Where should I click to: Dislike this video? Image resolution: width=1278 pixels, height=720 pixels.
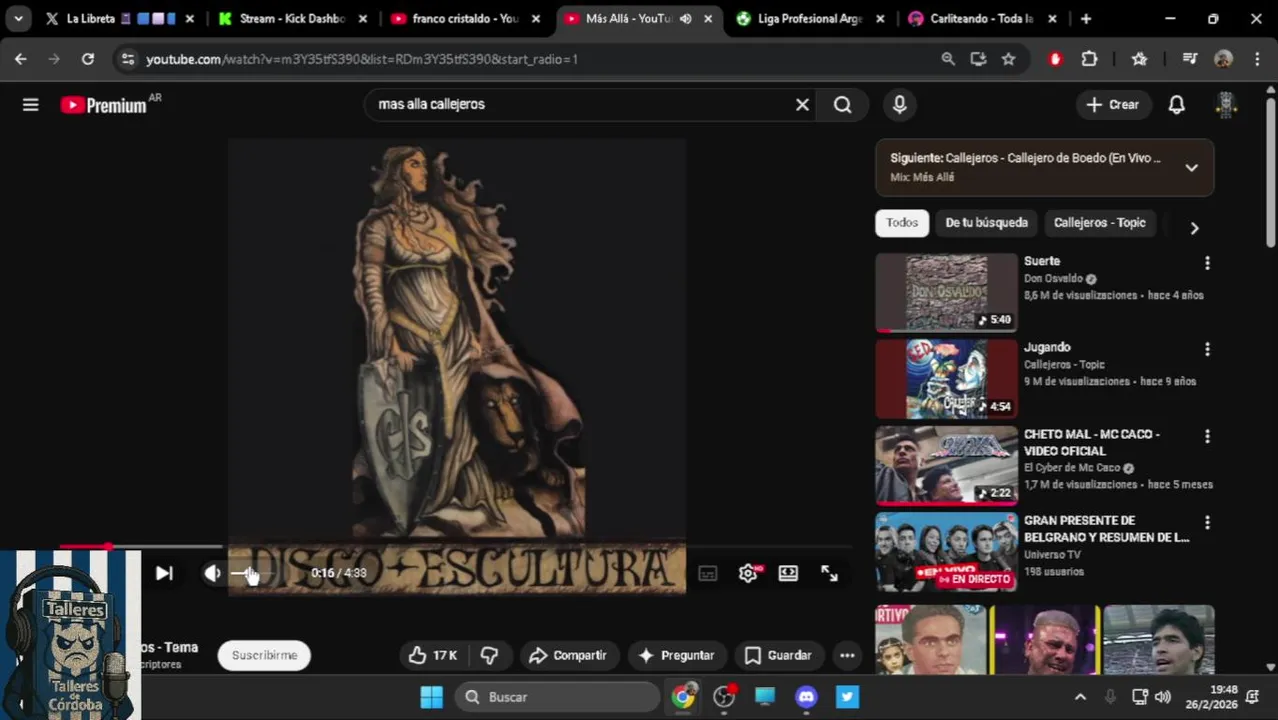coord(489,655)
